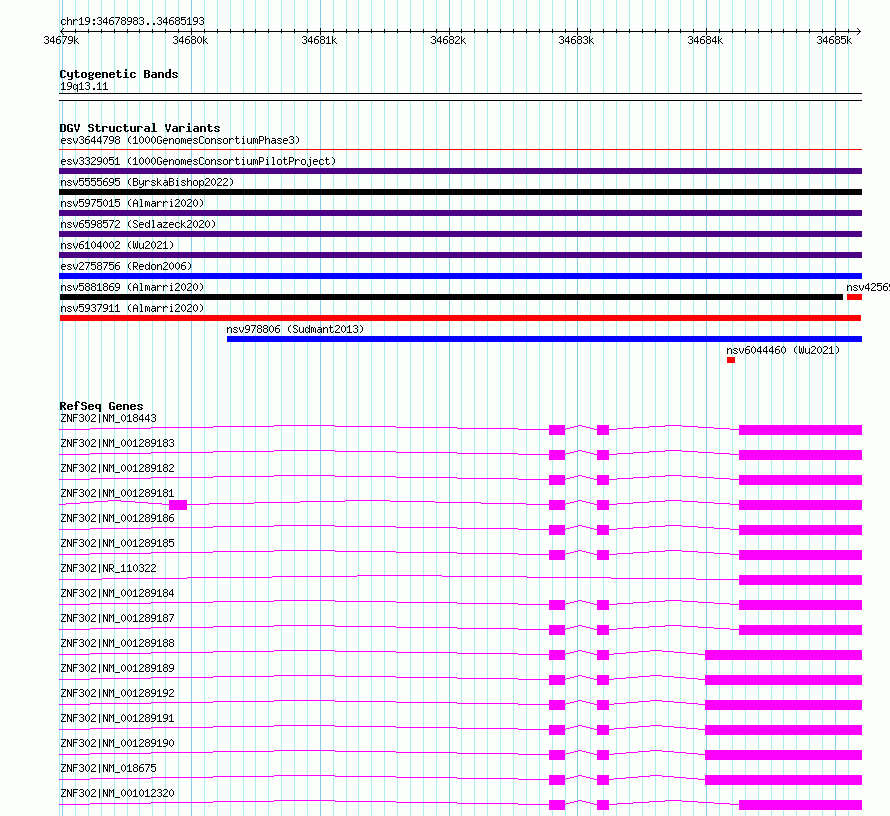Open transcript ZNF302|NM_001289192 label

click(x=117, y=693)
